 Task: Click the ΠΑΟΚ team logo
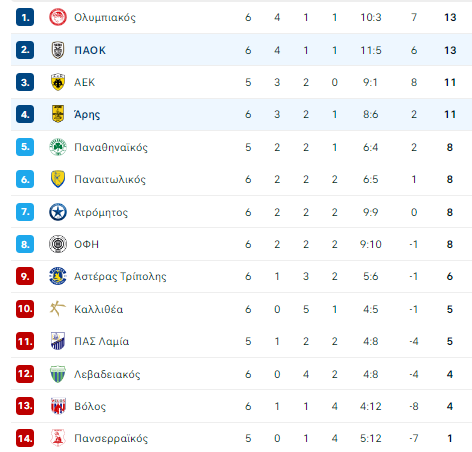coord(58,50)
